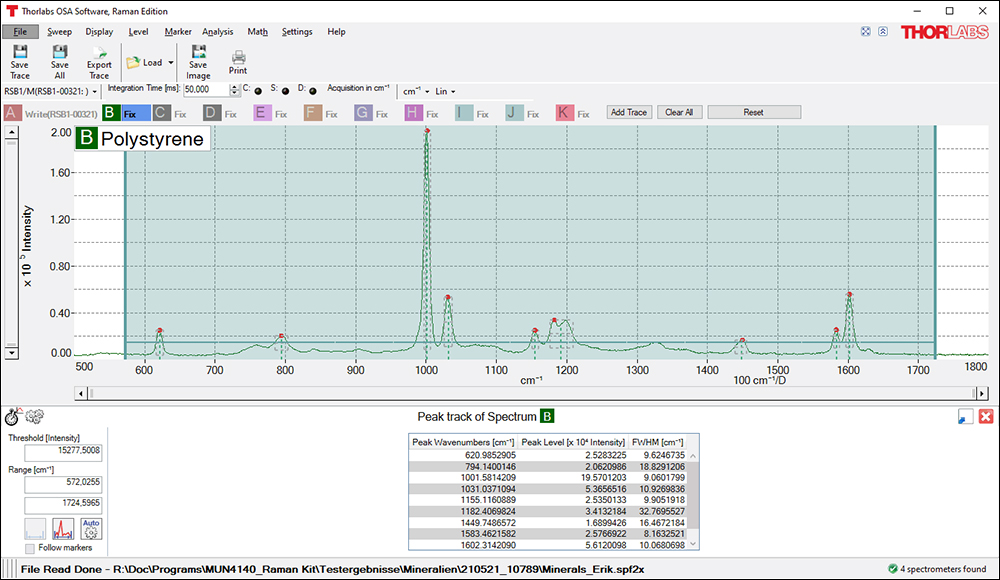
Task: Click the Threshold intensity input field
Action: point(62,452)
